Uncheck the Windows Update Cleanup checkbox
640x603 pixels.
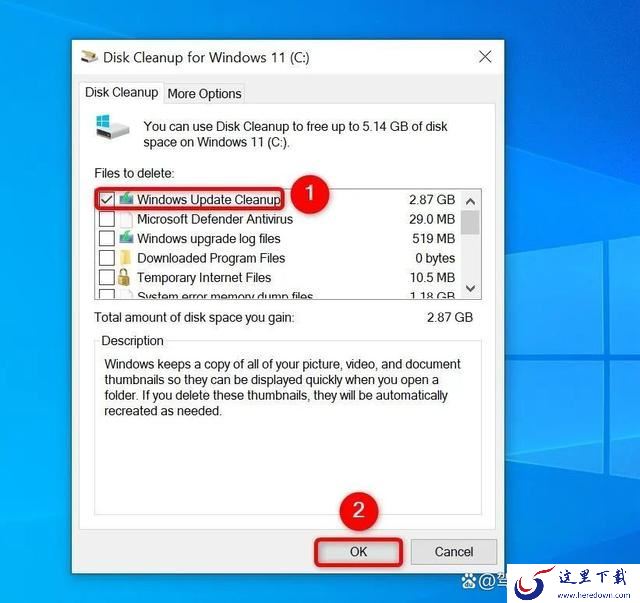(107, 199)
